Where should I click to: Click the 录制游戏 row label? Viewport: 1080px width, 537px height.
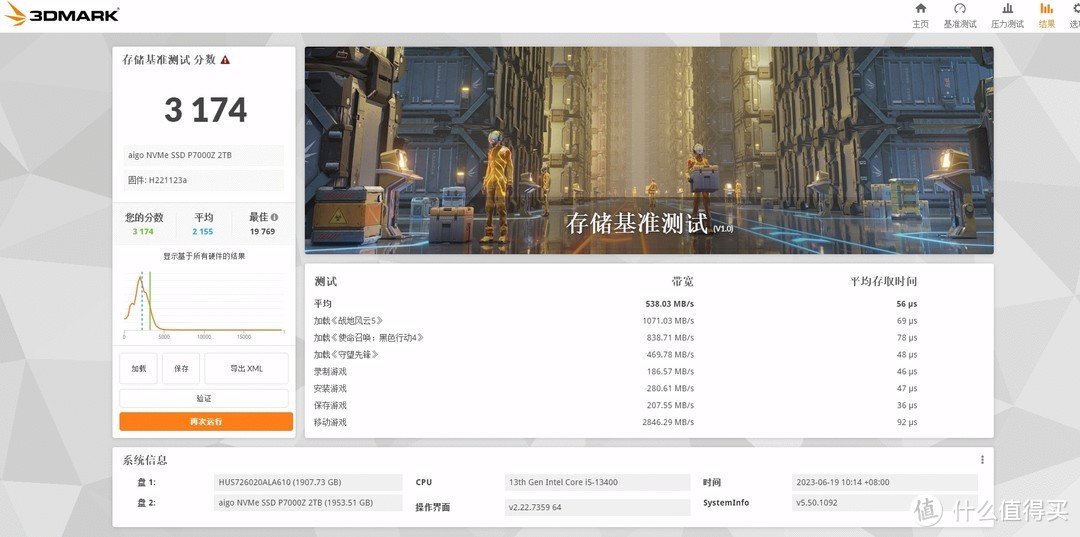(x=330, y=371)
